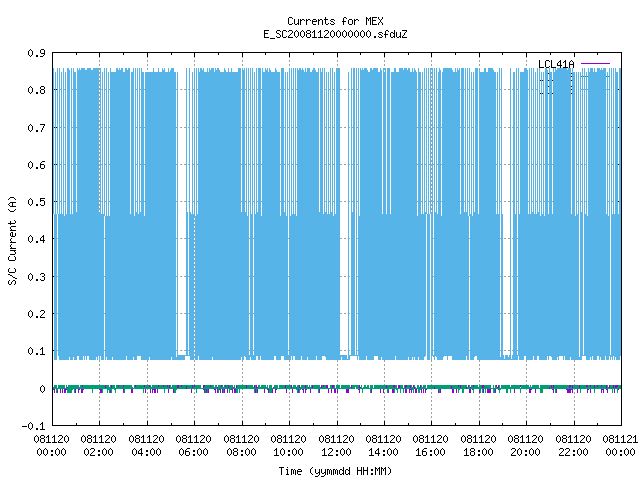
Task: Click the E_SC20081120000000.sfduZ file name subtitle
Action: click(335, 34)
